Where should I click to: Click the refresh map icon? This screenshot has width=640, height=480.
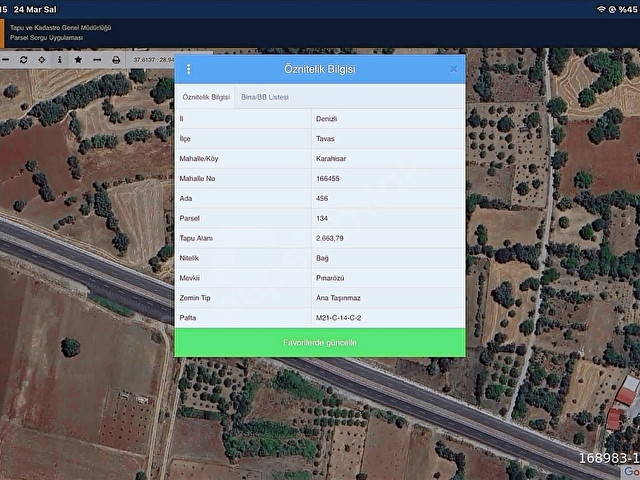(x=23, y=60)
